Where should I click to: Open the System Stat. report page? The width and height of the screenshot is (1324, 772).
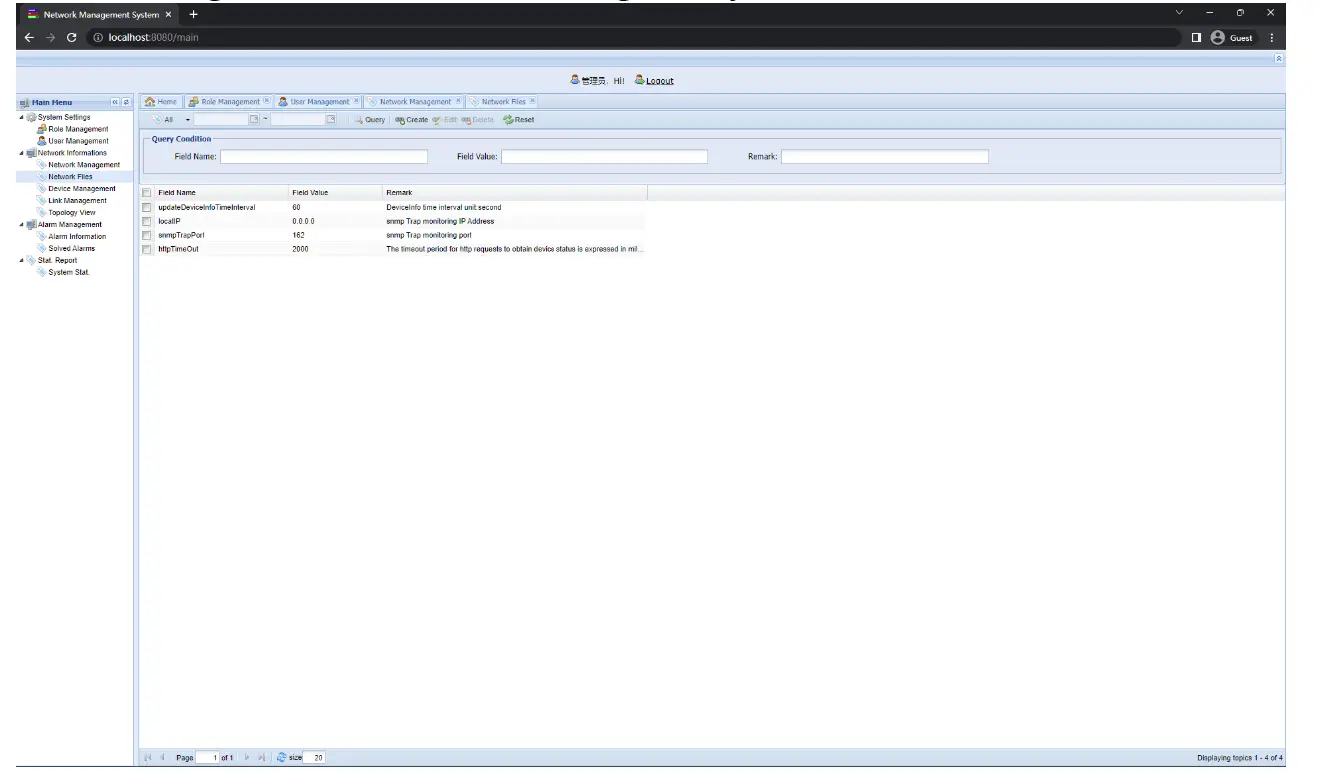click(x=69, y=272)
